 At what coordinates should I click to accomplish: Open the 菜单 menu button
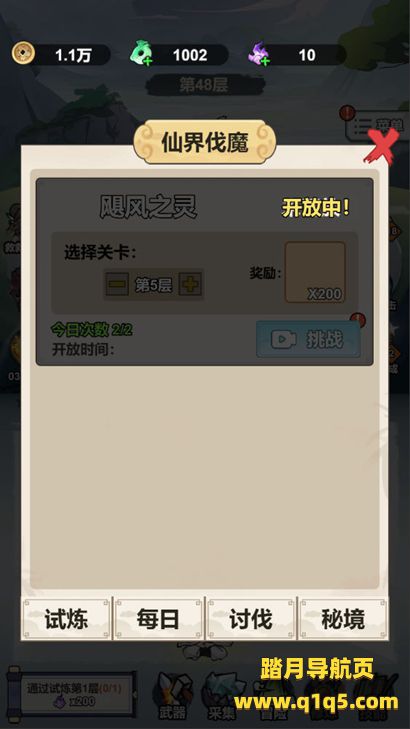[377, 126]
